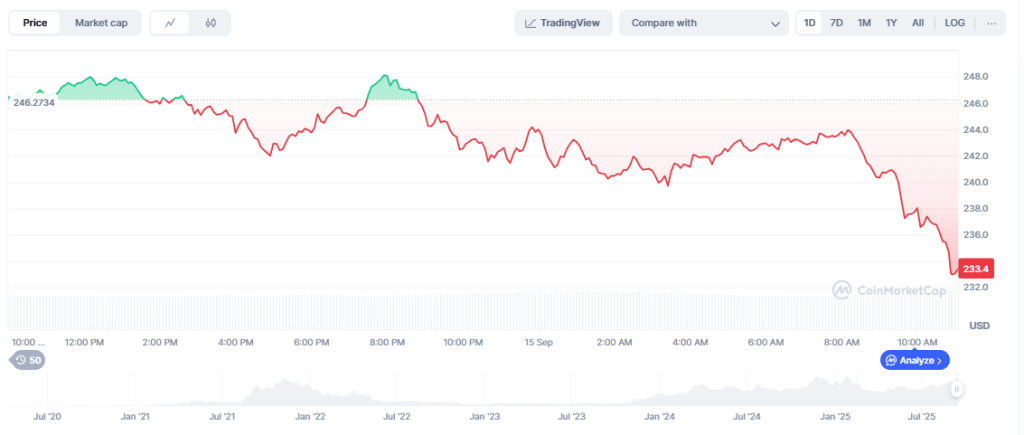Screen dimensions: 1024x435
Task: Click the Compare with dropdown chevron
Action: click(775, 24)
